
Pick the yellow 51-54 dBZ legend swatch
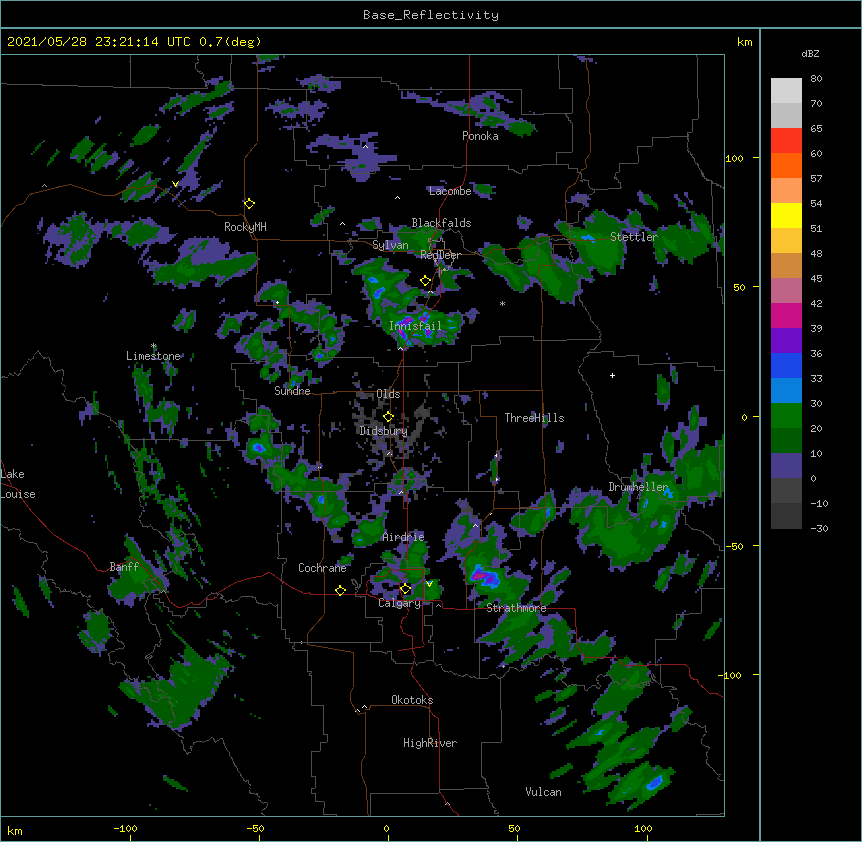pyautogui.click(x=786, y=215)
